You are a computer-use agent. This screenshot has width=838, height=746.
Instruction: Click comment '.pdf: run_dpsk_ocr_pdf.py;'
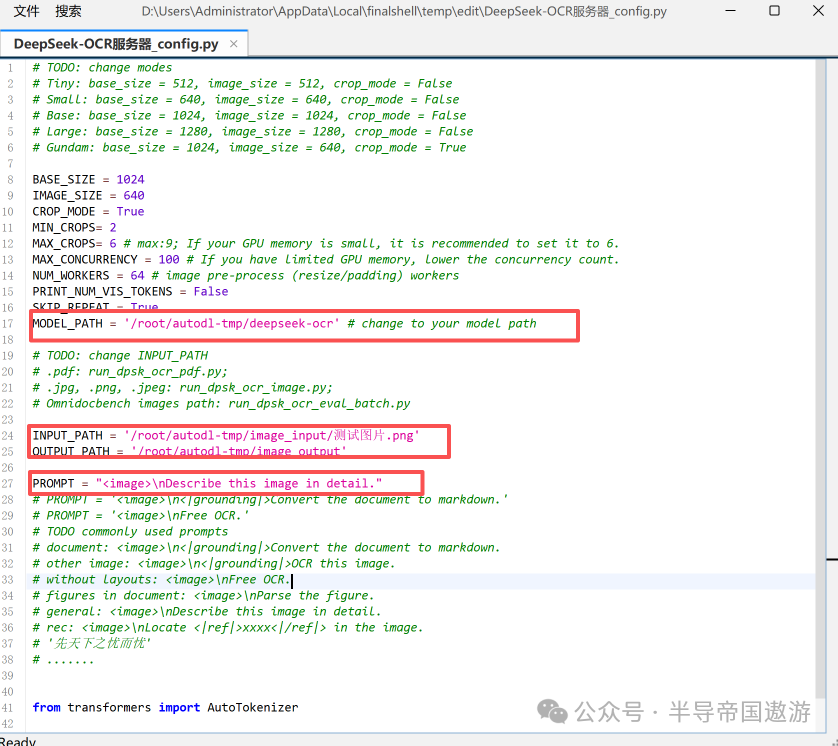click(130, 372)
